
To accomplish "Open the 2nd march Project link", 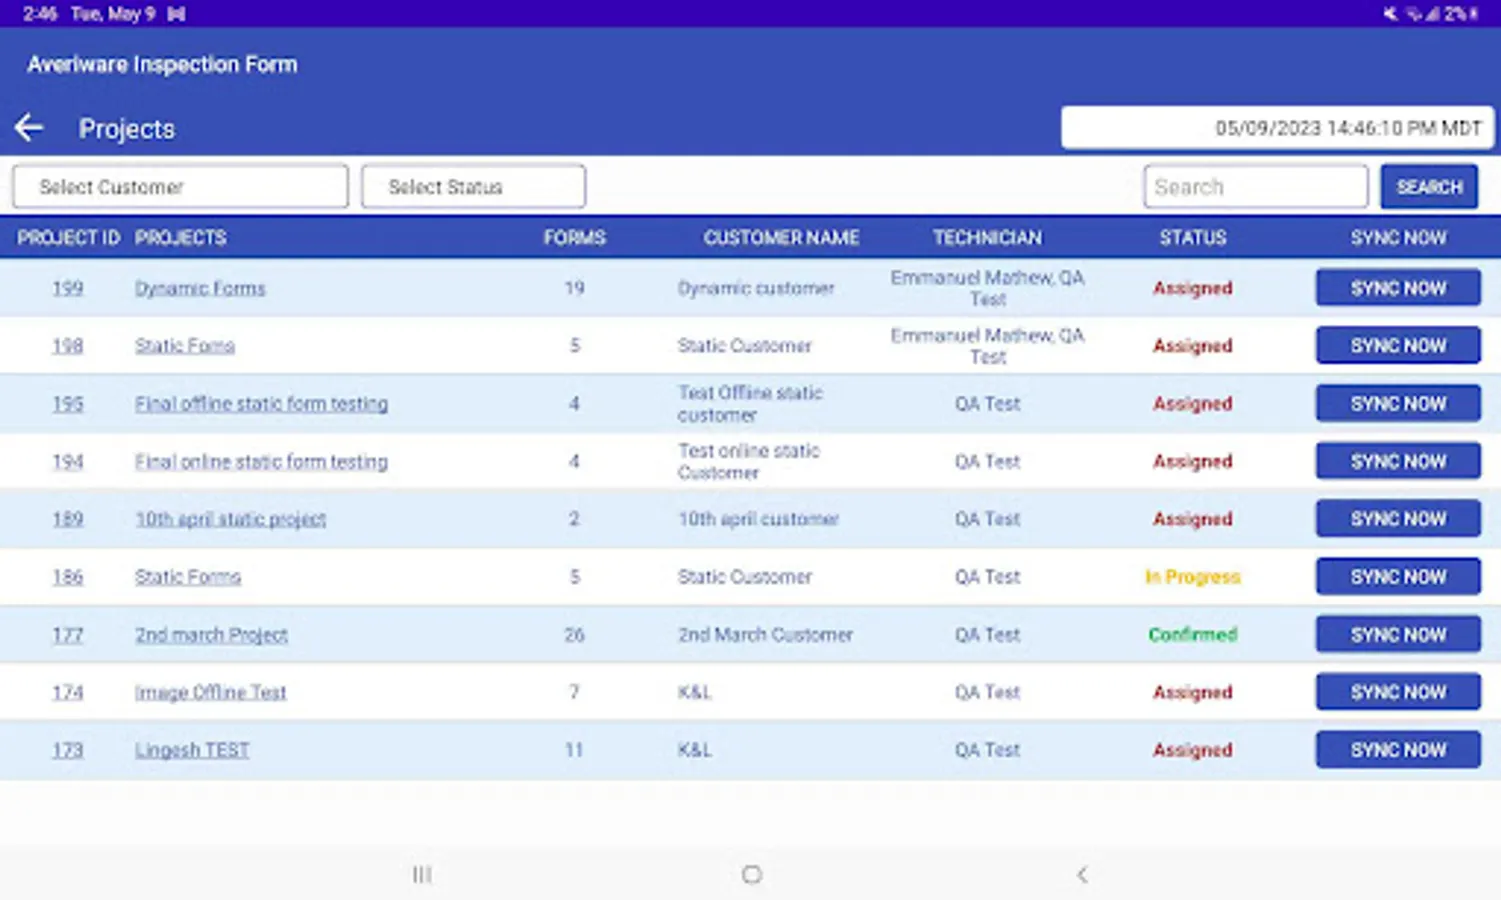I will 211,635.
